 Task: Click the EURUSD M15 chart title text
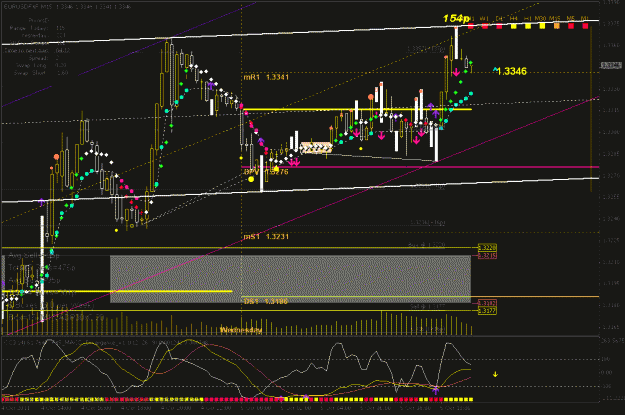67,7
